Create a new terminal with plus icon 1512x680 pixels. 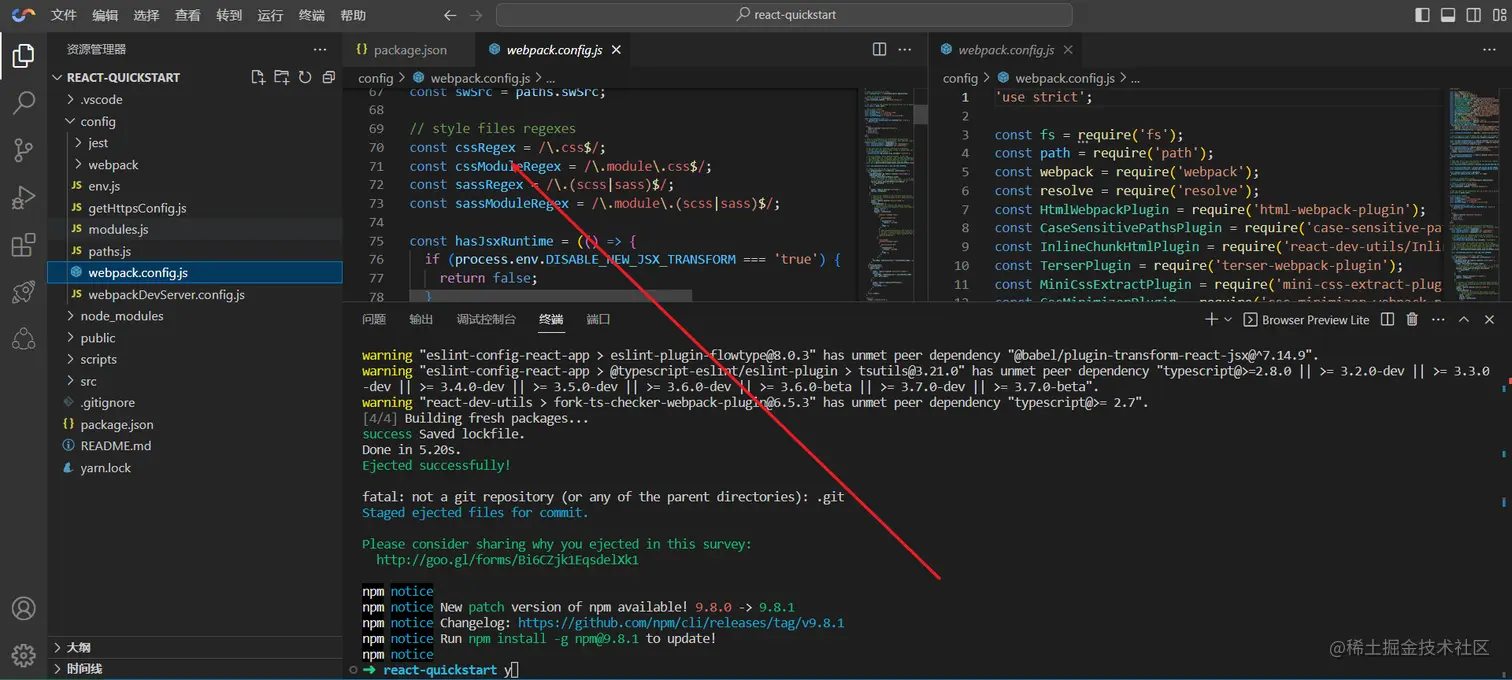click(1211, 320)
